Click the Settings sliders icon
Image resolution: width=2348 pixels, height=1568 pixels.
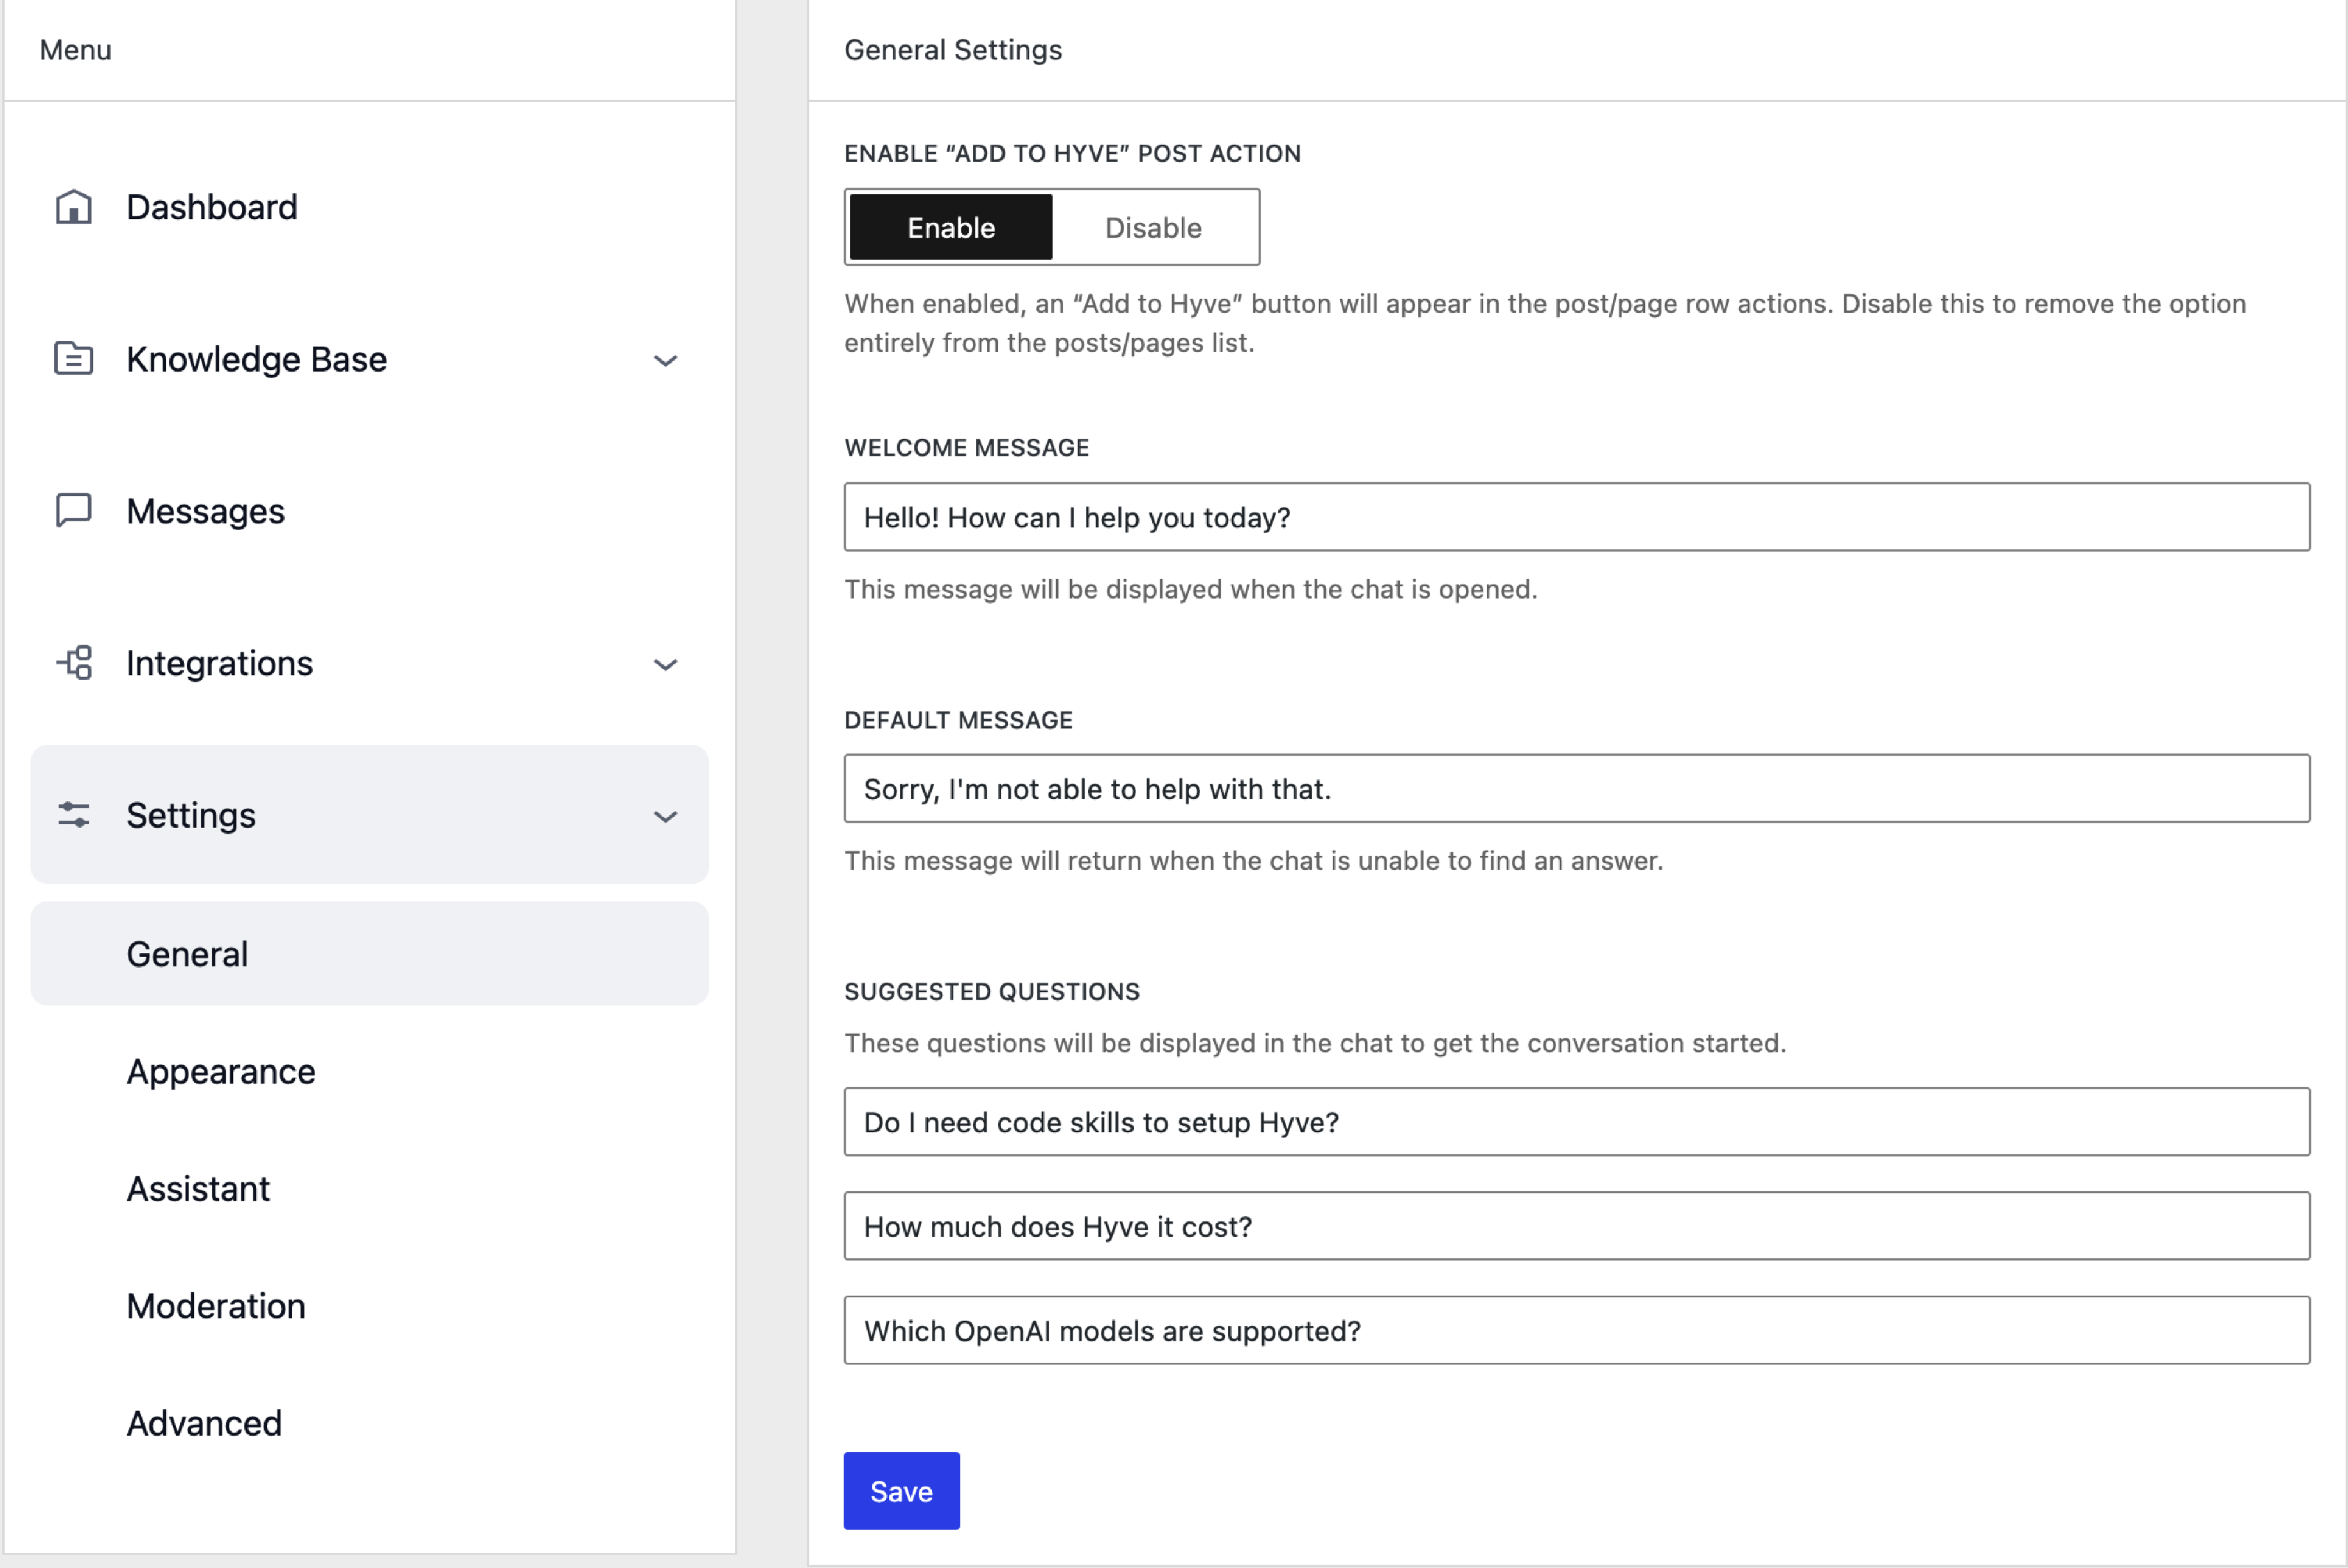tap(74, 815)
